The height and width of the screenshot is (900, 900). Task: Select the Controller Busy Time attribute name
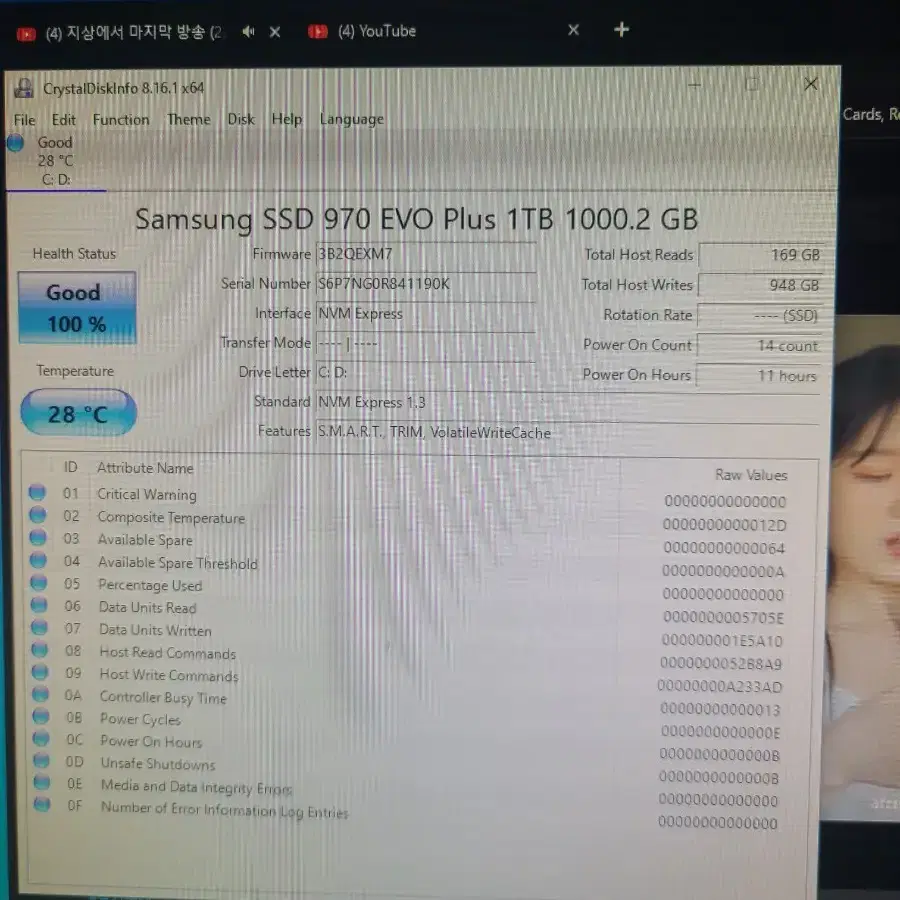point(164,697)
